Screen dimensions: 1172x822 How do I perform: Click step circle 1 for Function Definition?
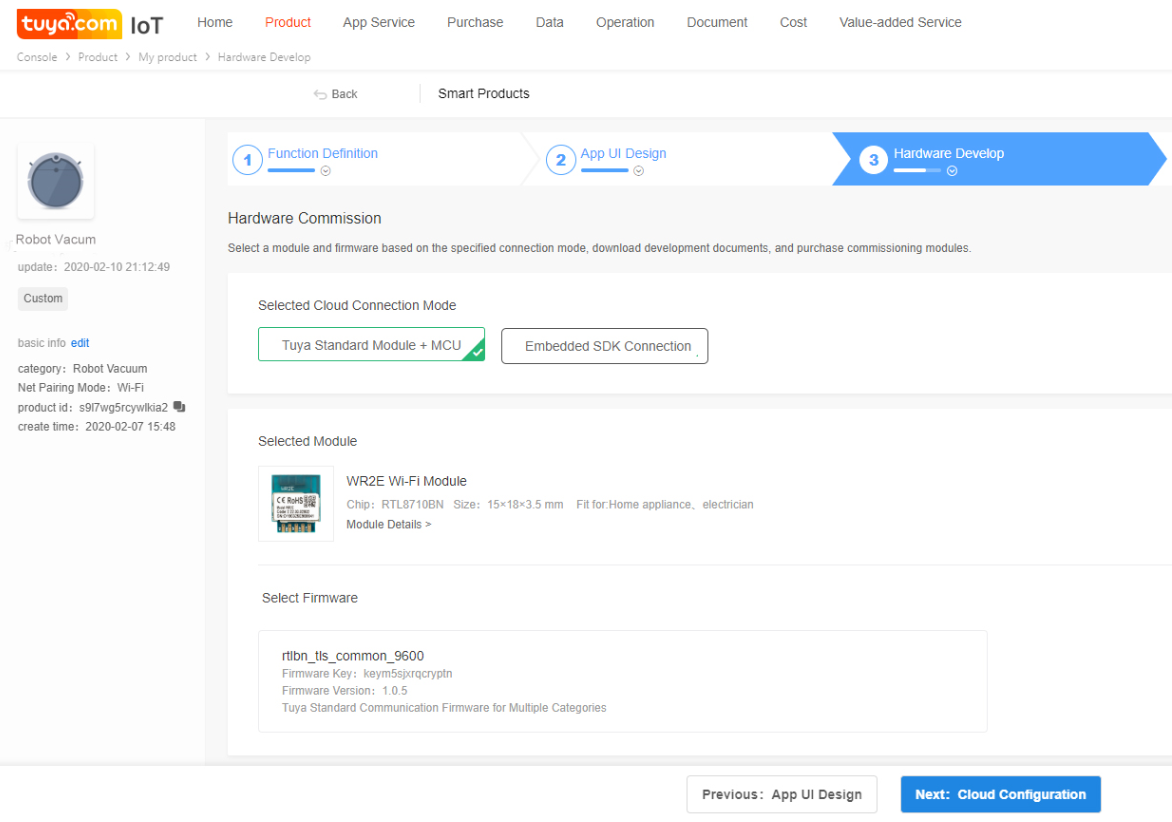247,159
